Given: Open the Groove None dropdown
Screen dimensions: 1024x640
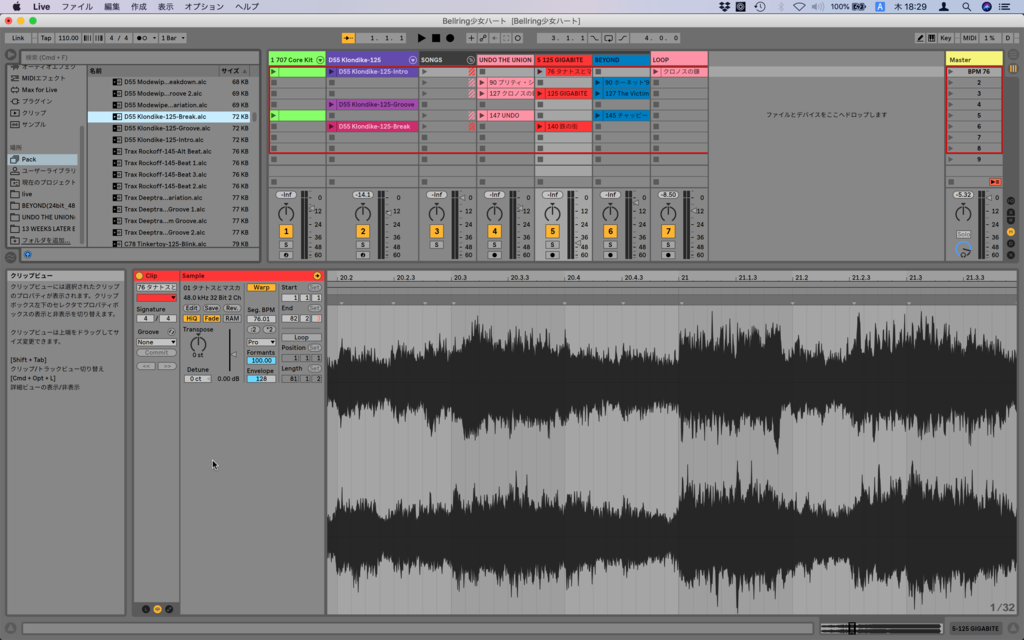Looking at the screenshot, I should click(x=156, y=342).
